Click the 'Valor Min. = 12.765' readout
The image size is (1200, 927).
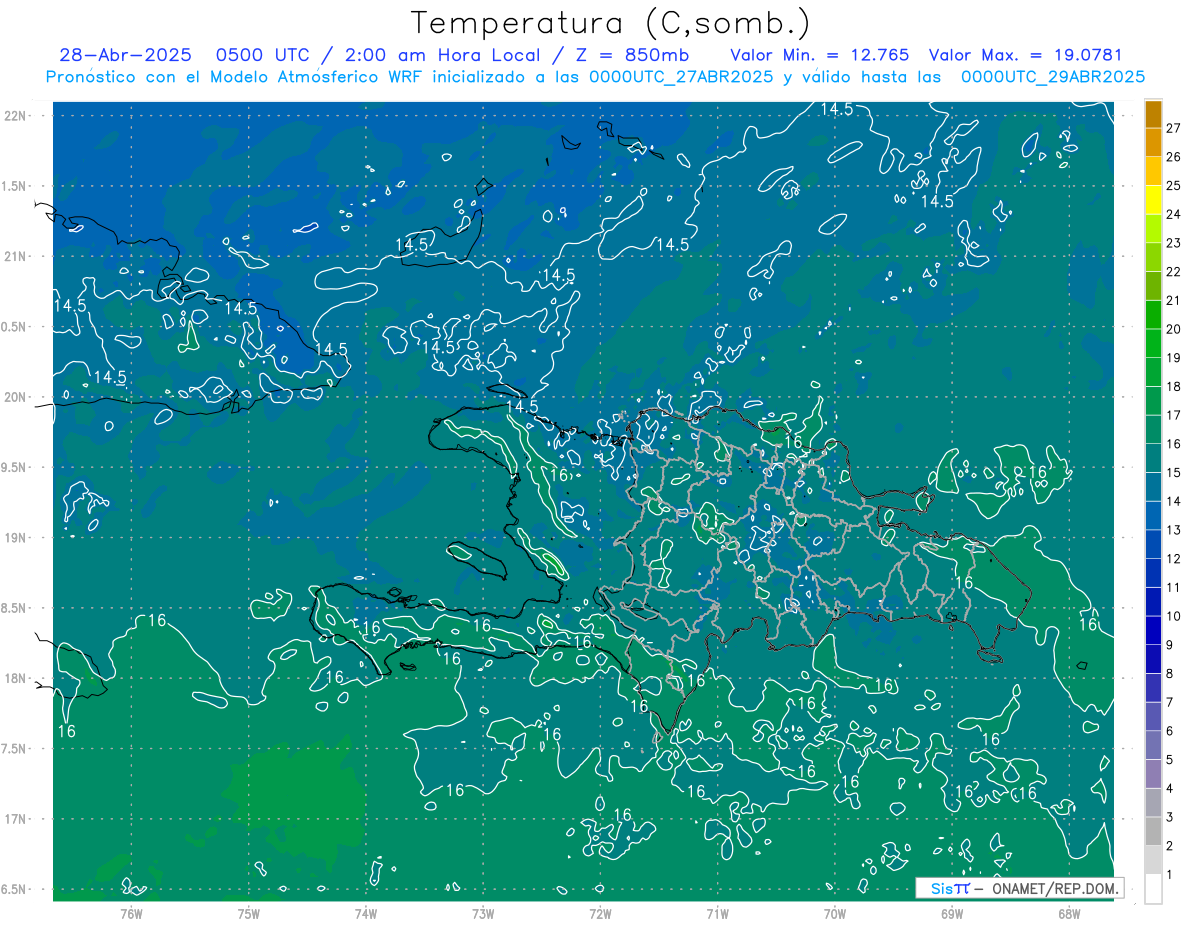tap(820, 55)
